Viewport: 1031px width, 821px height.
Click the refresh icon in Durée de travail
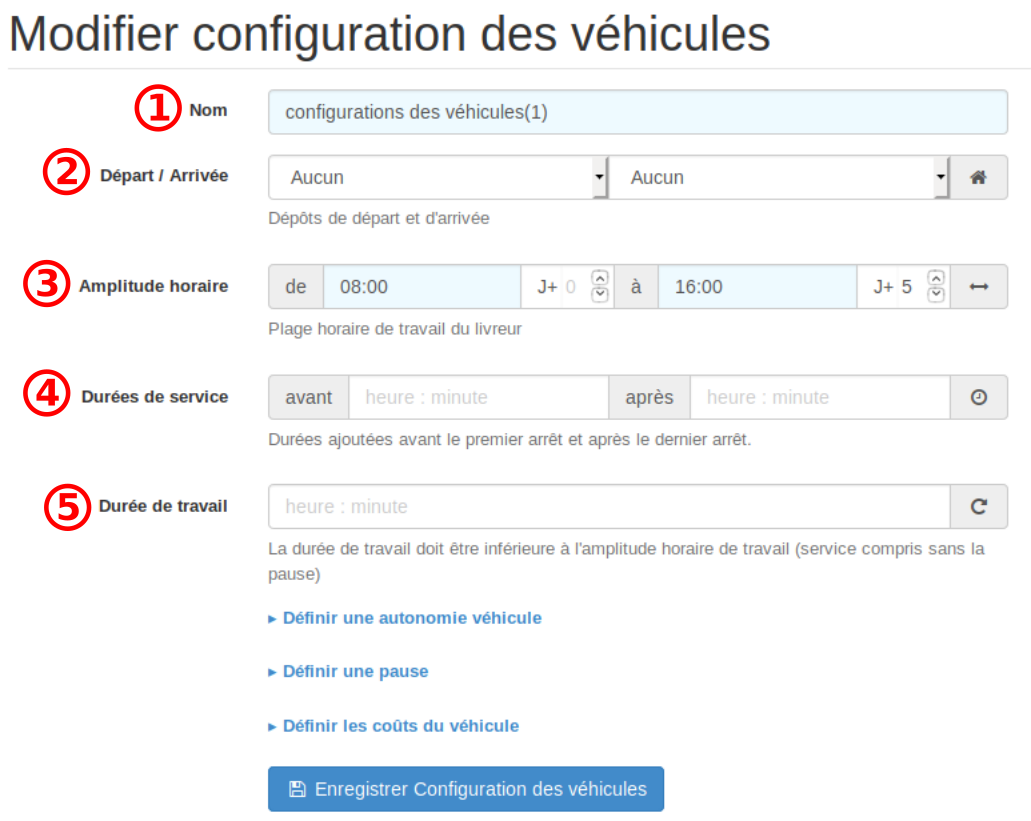tap(978, 507)
